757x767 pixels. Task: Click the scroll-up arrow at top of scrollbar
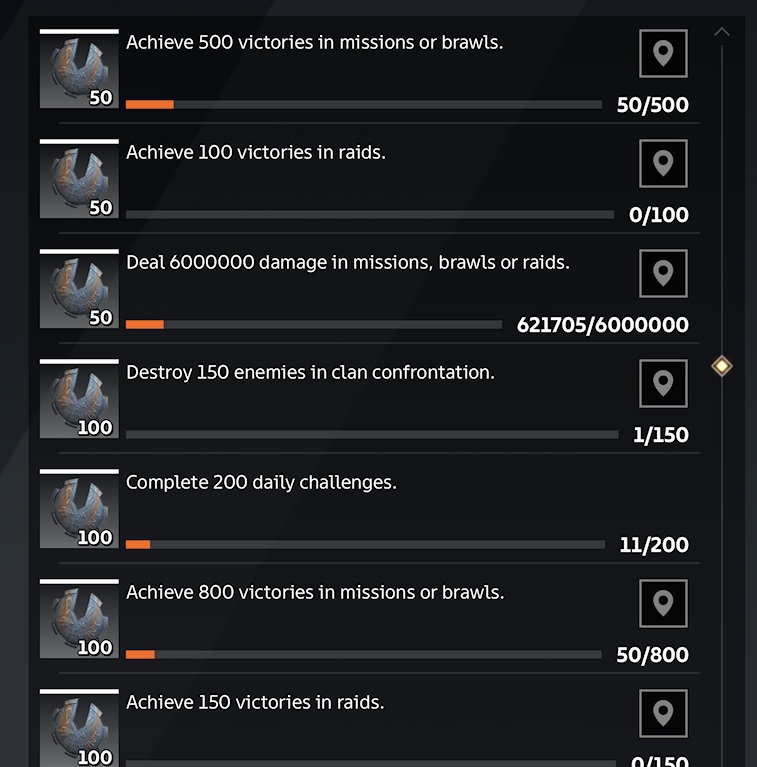coord(722,32)
